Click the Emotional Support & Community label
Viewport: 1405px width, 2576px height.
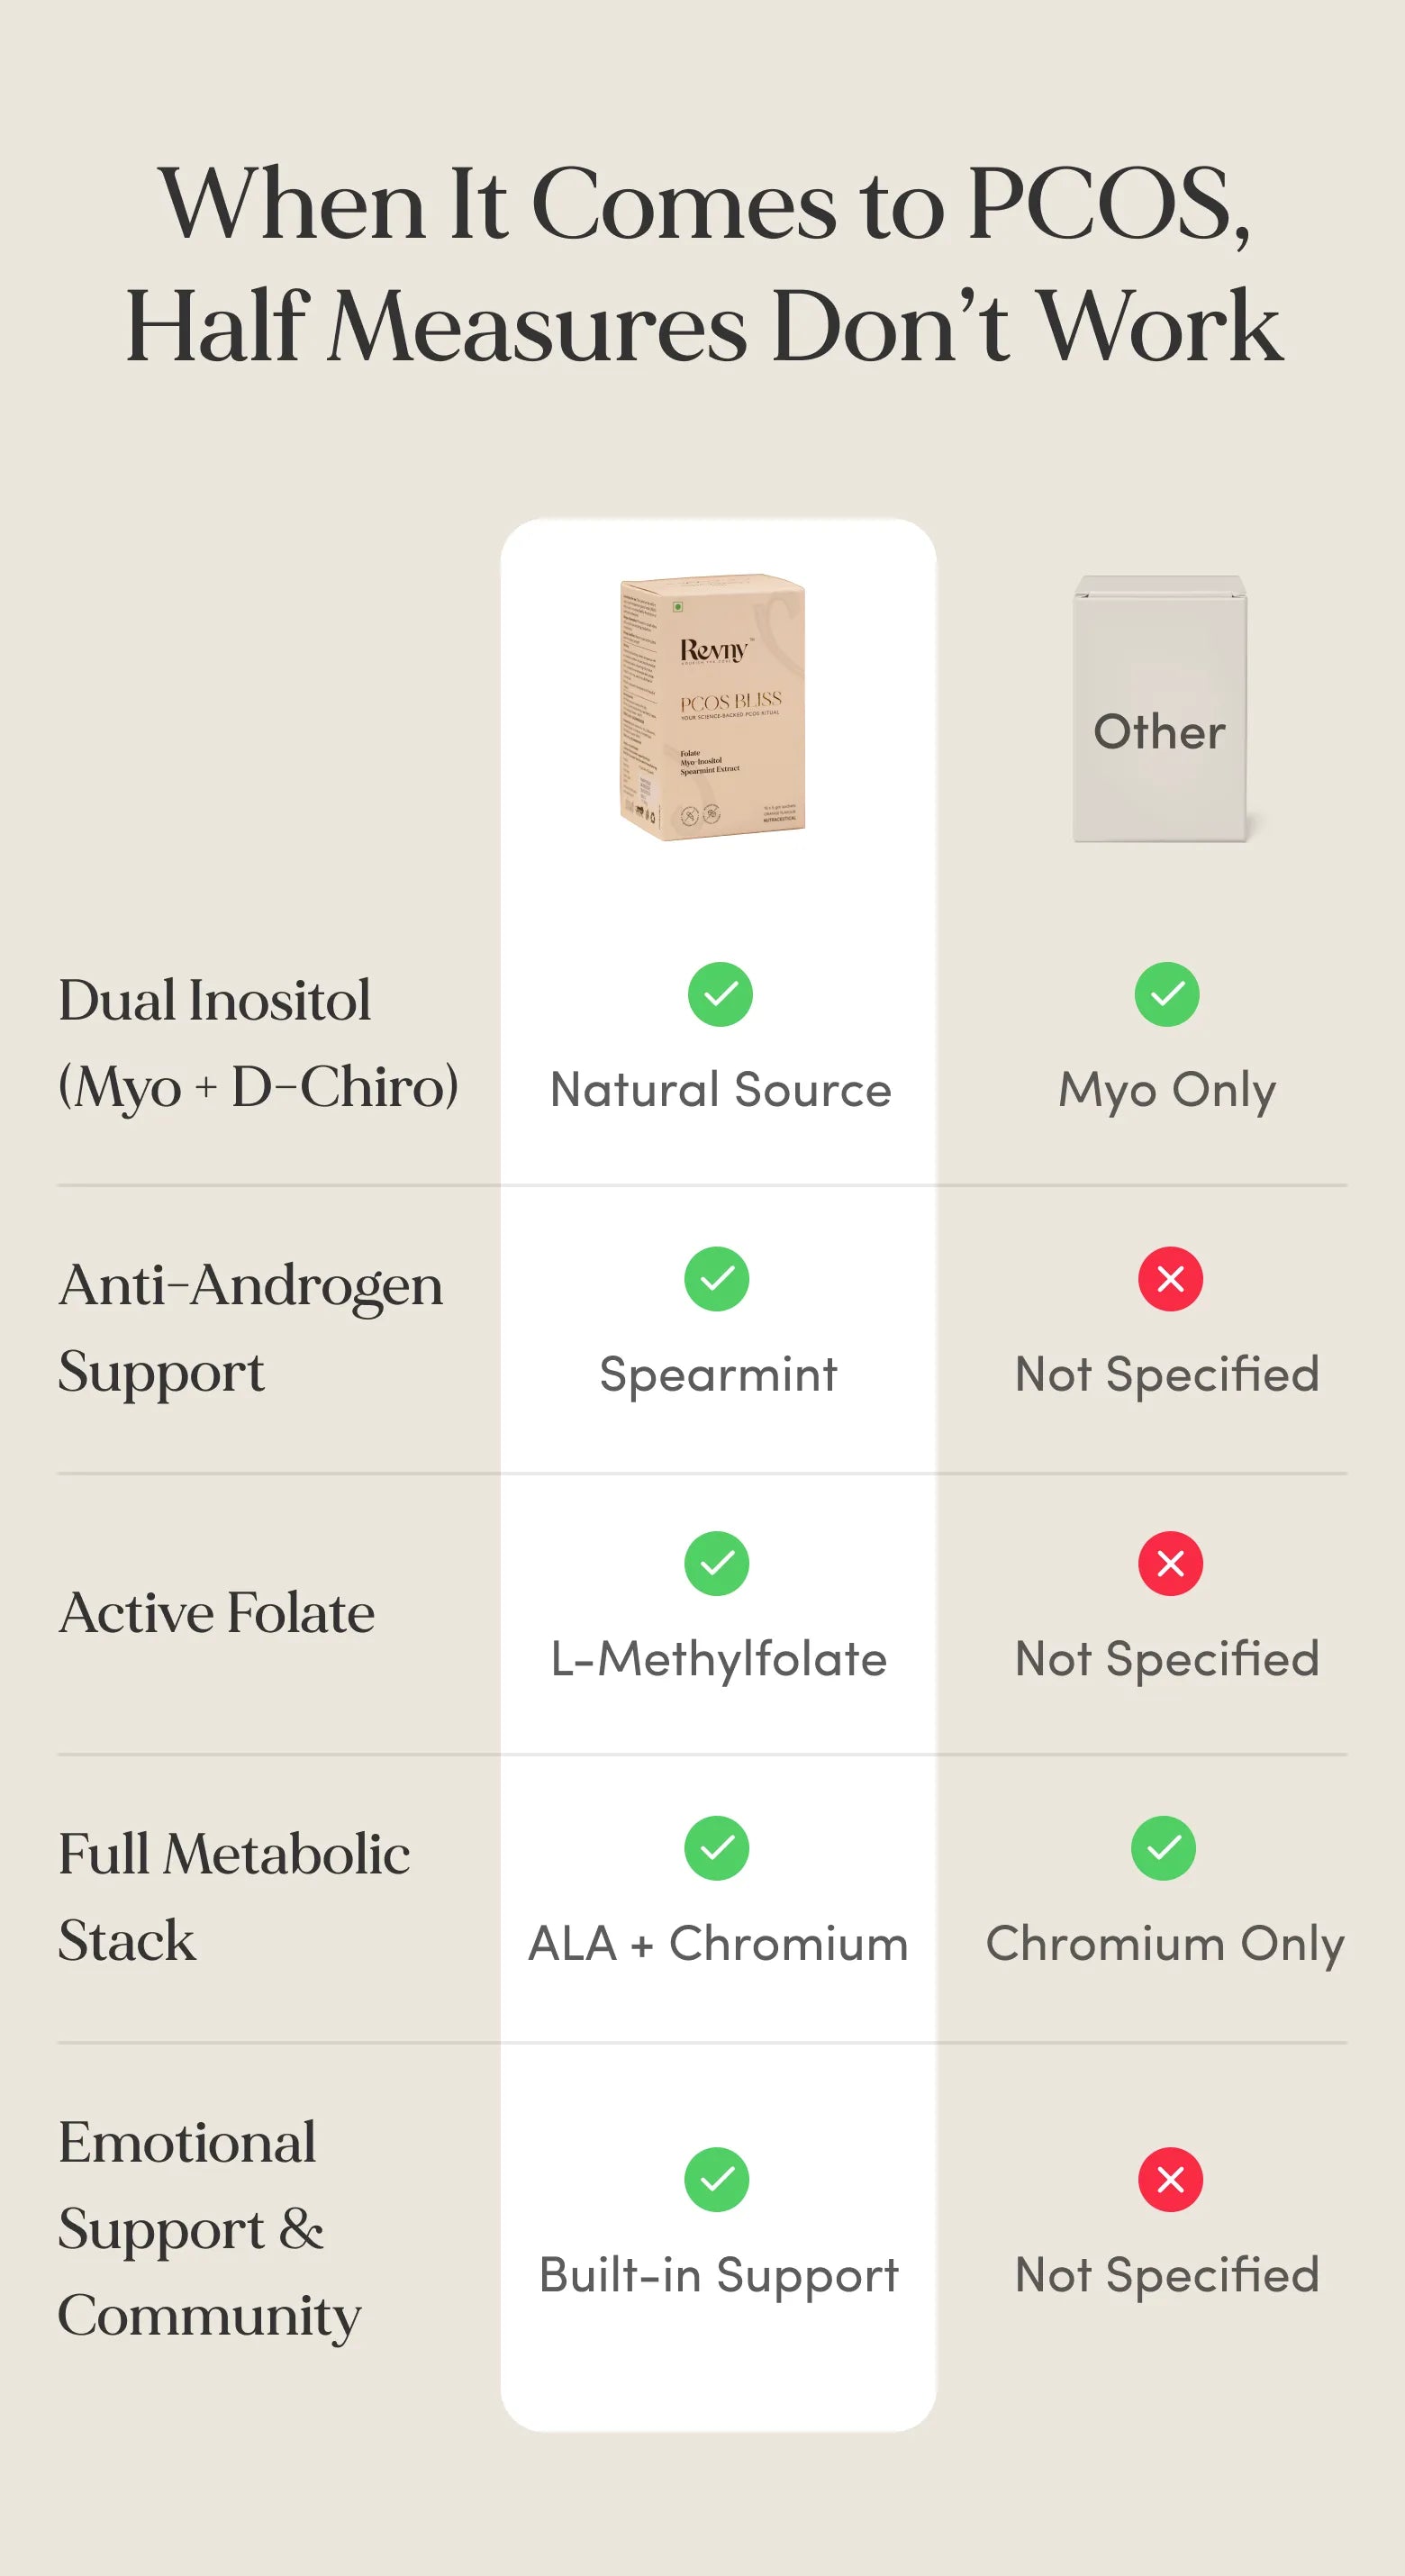pos(209,2228)
